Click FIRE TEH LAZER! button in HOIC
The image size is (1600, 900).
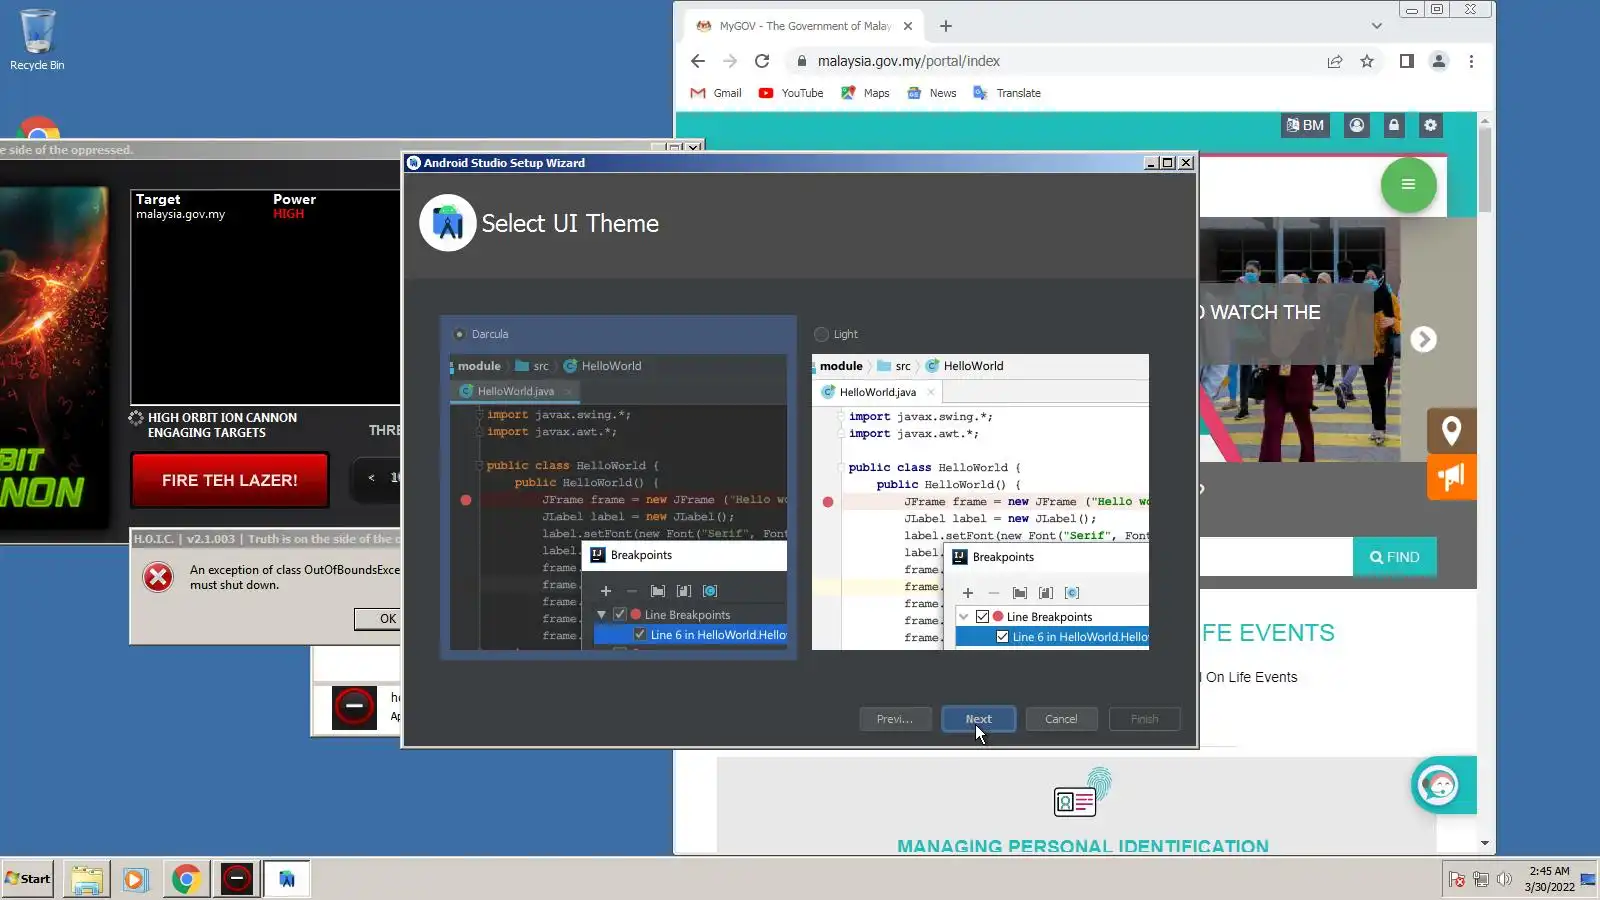(x=229, y=480)
